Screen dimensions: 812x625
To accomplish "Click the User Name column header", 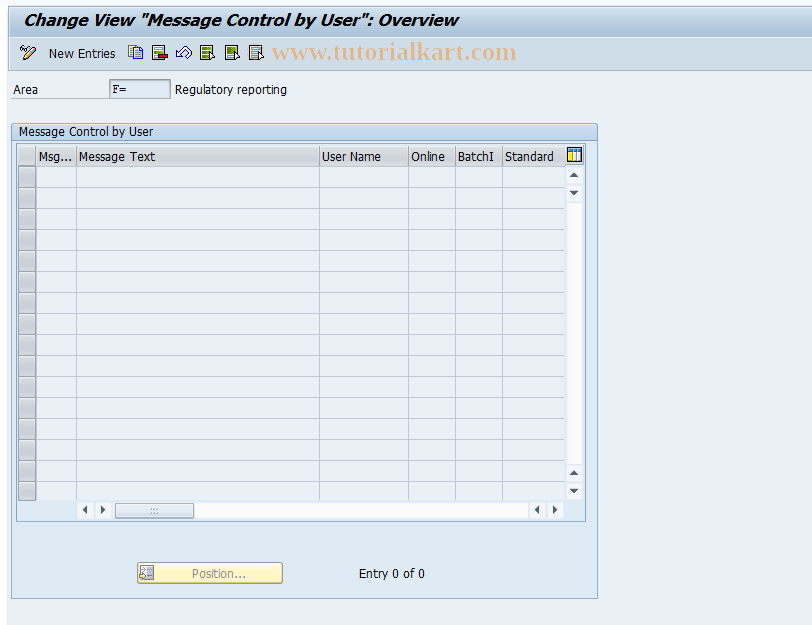I will pos(364,156).
